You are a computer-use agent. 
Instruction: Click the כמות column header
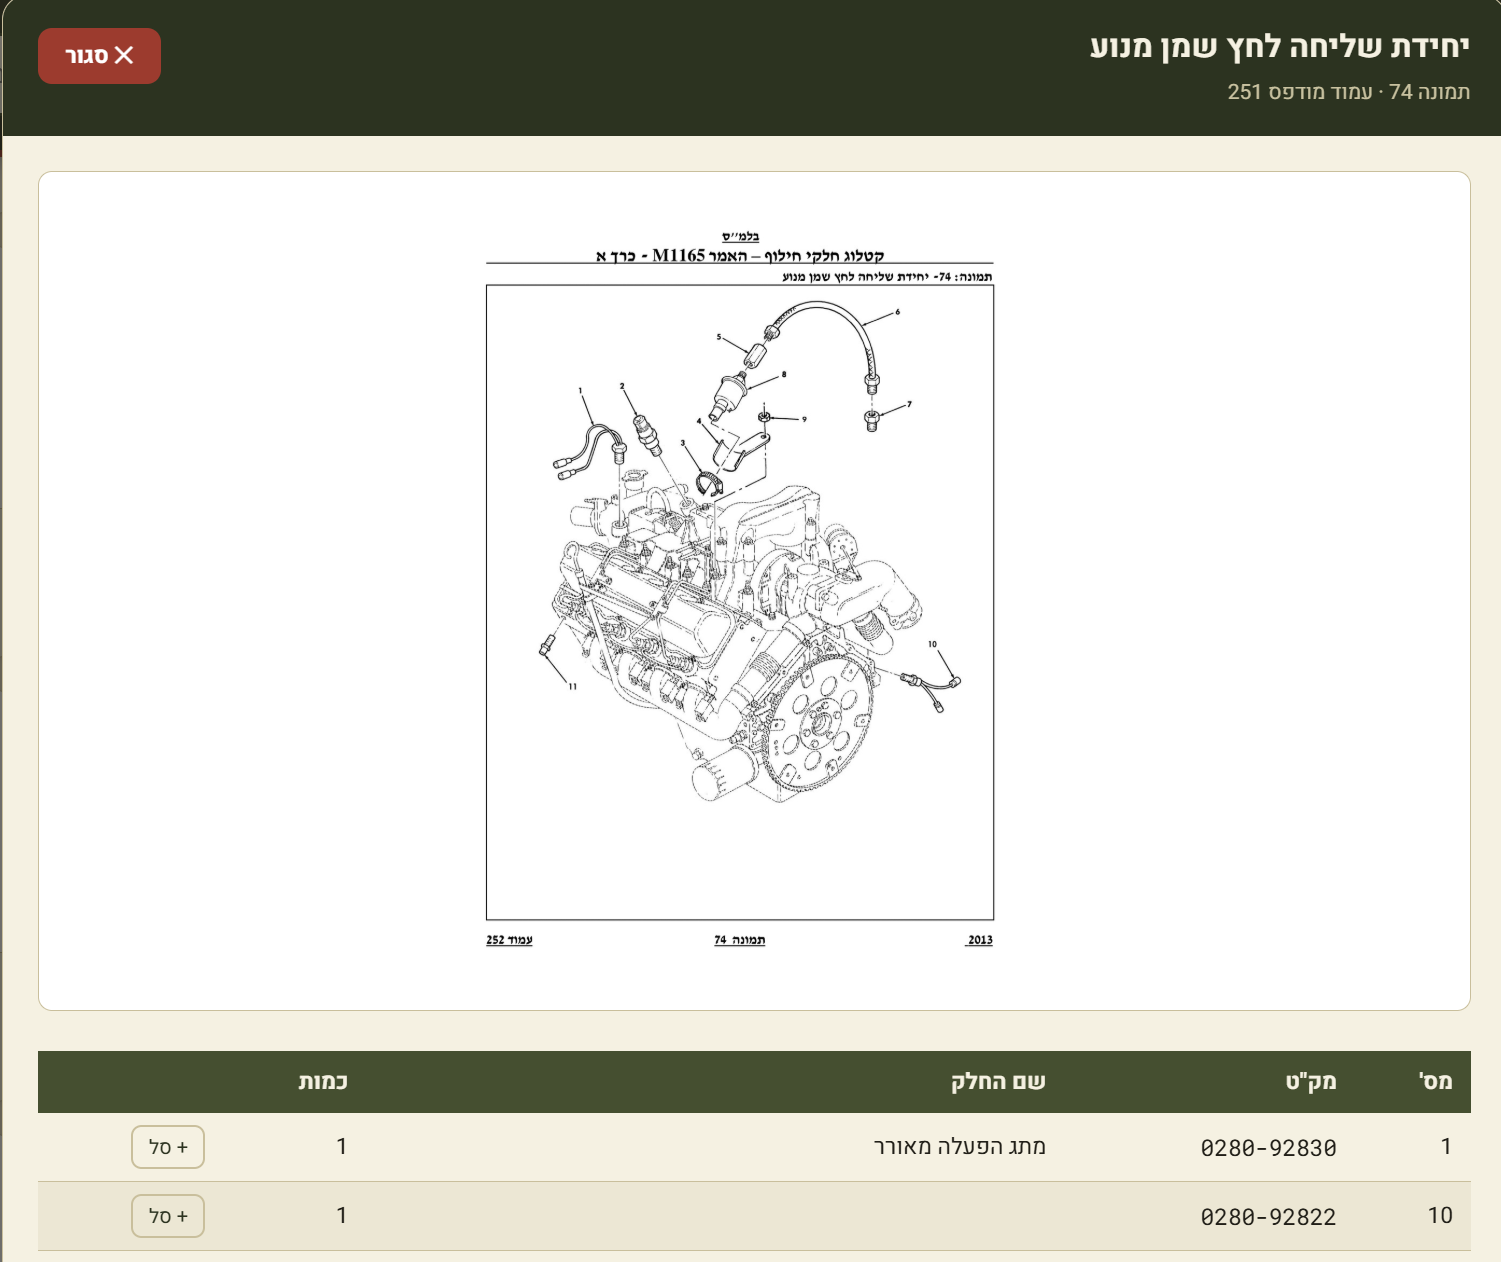point(323,1081)
